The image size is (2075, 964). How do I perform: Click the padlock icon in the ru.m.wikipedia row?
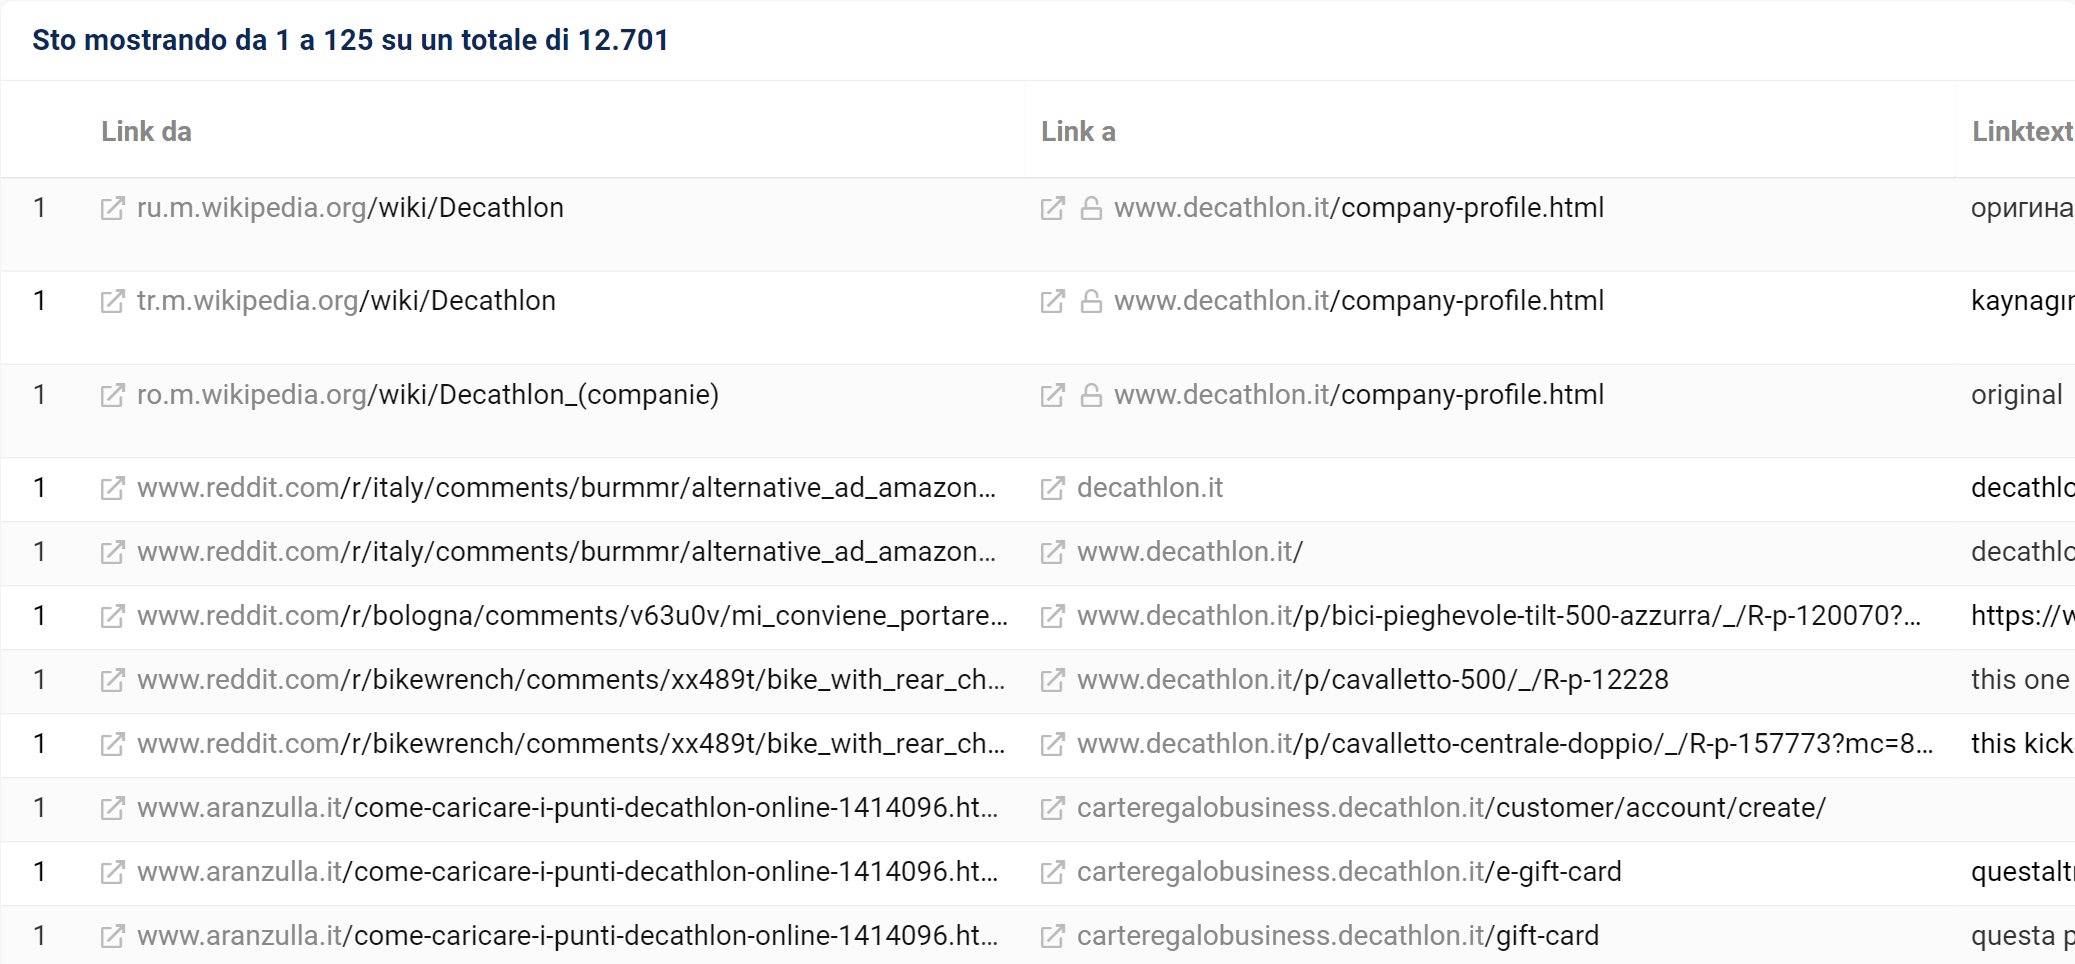click(x=1091, y=208)
